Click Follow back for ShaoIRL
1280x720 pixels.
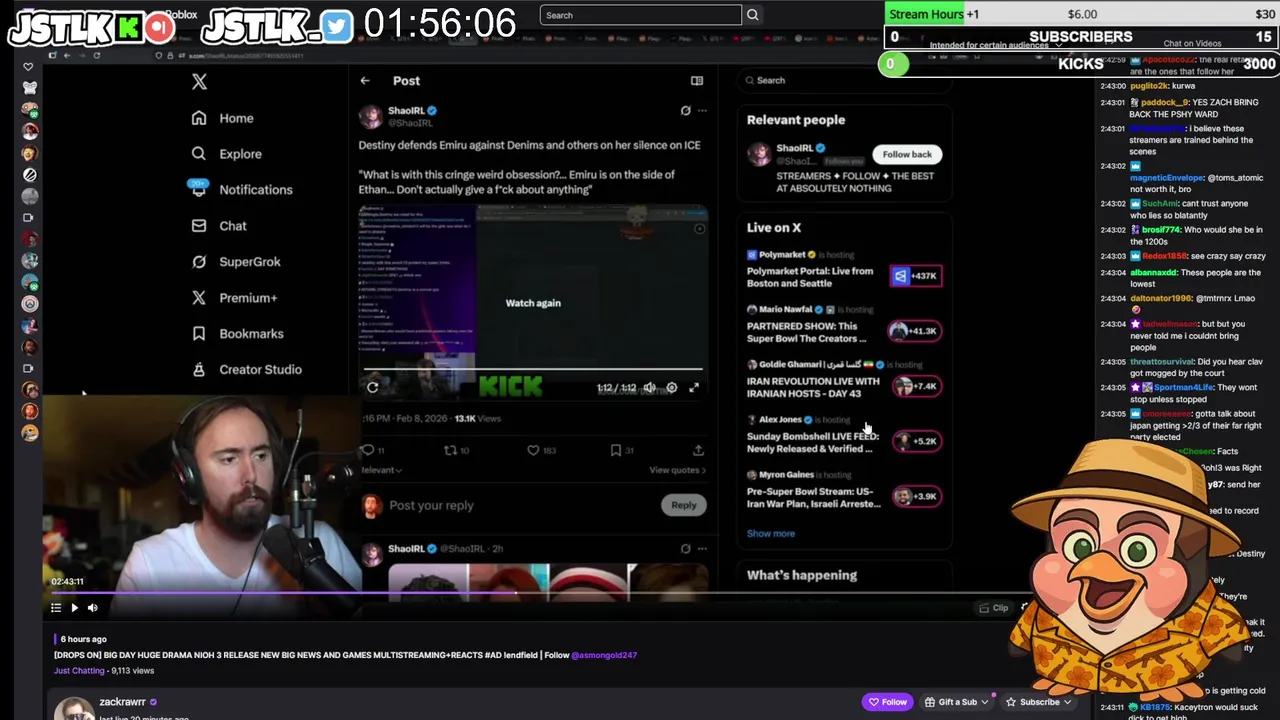[x=907, y=154]
